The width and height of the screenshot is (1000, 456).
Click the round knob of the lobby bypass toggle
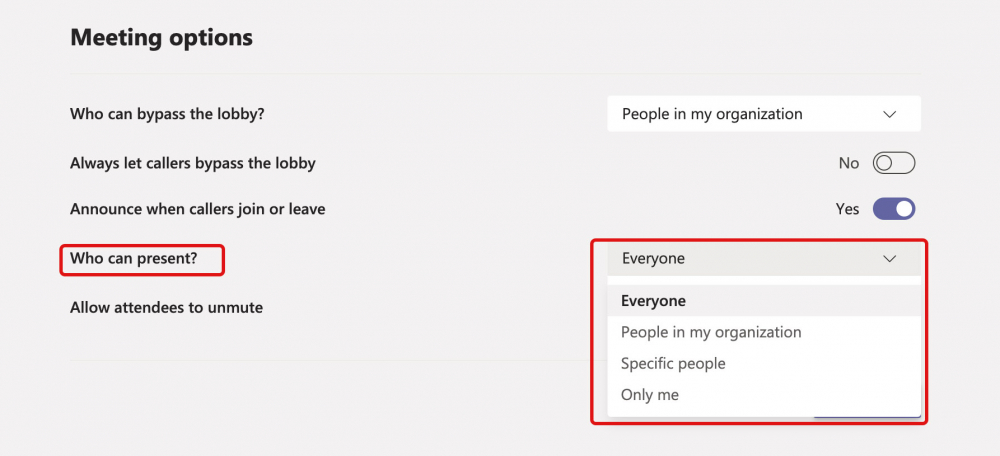(884, 163)
